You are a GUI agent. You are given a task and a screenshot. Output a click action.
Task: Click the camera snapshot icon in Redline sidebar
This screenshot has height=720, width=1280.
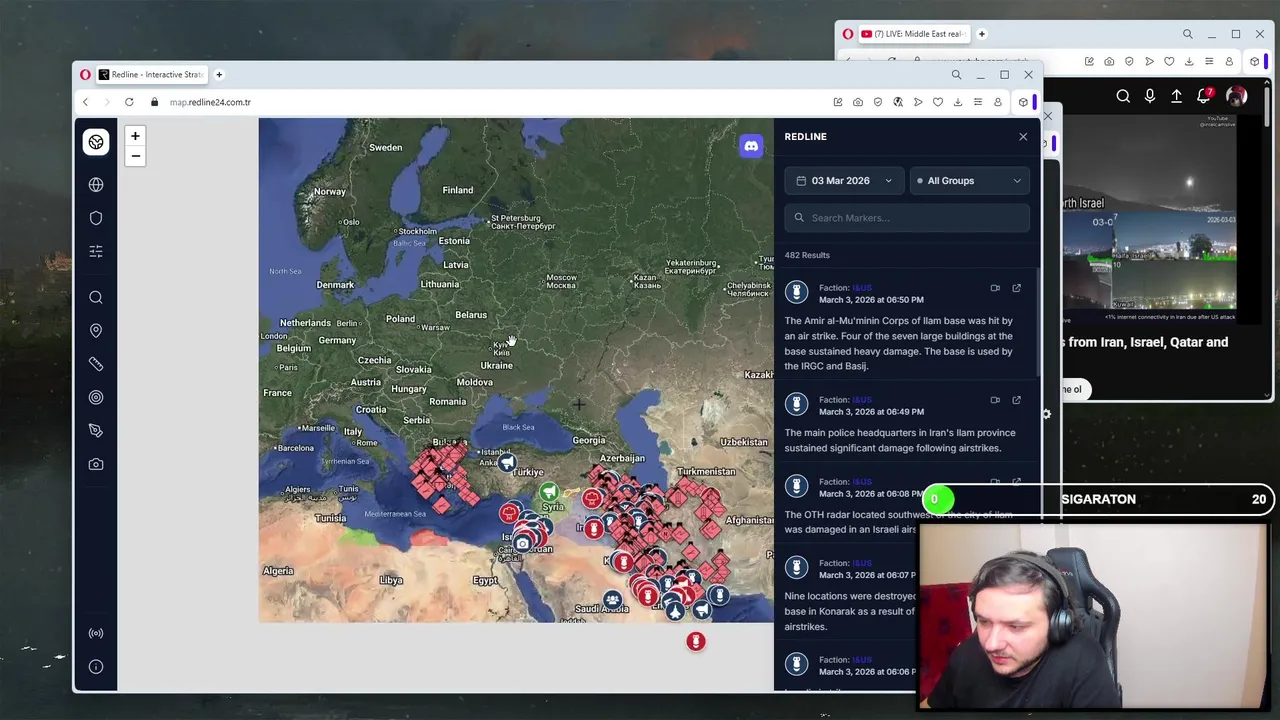coord(96,464)
